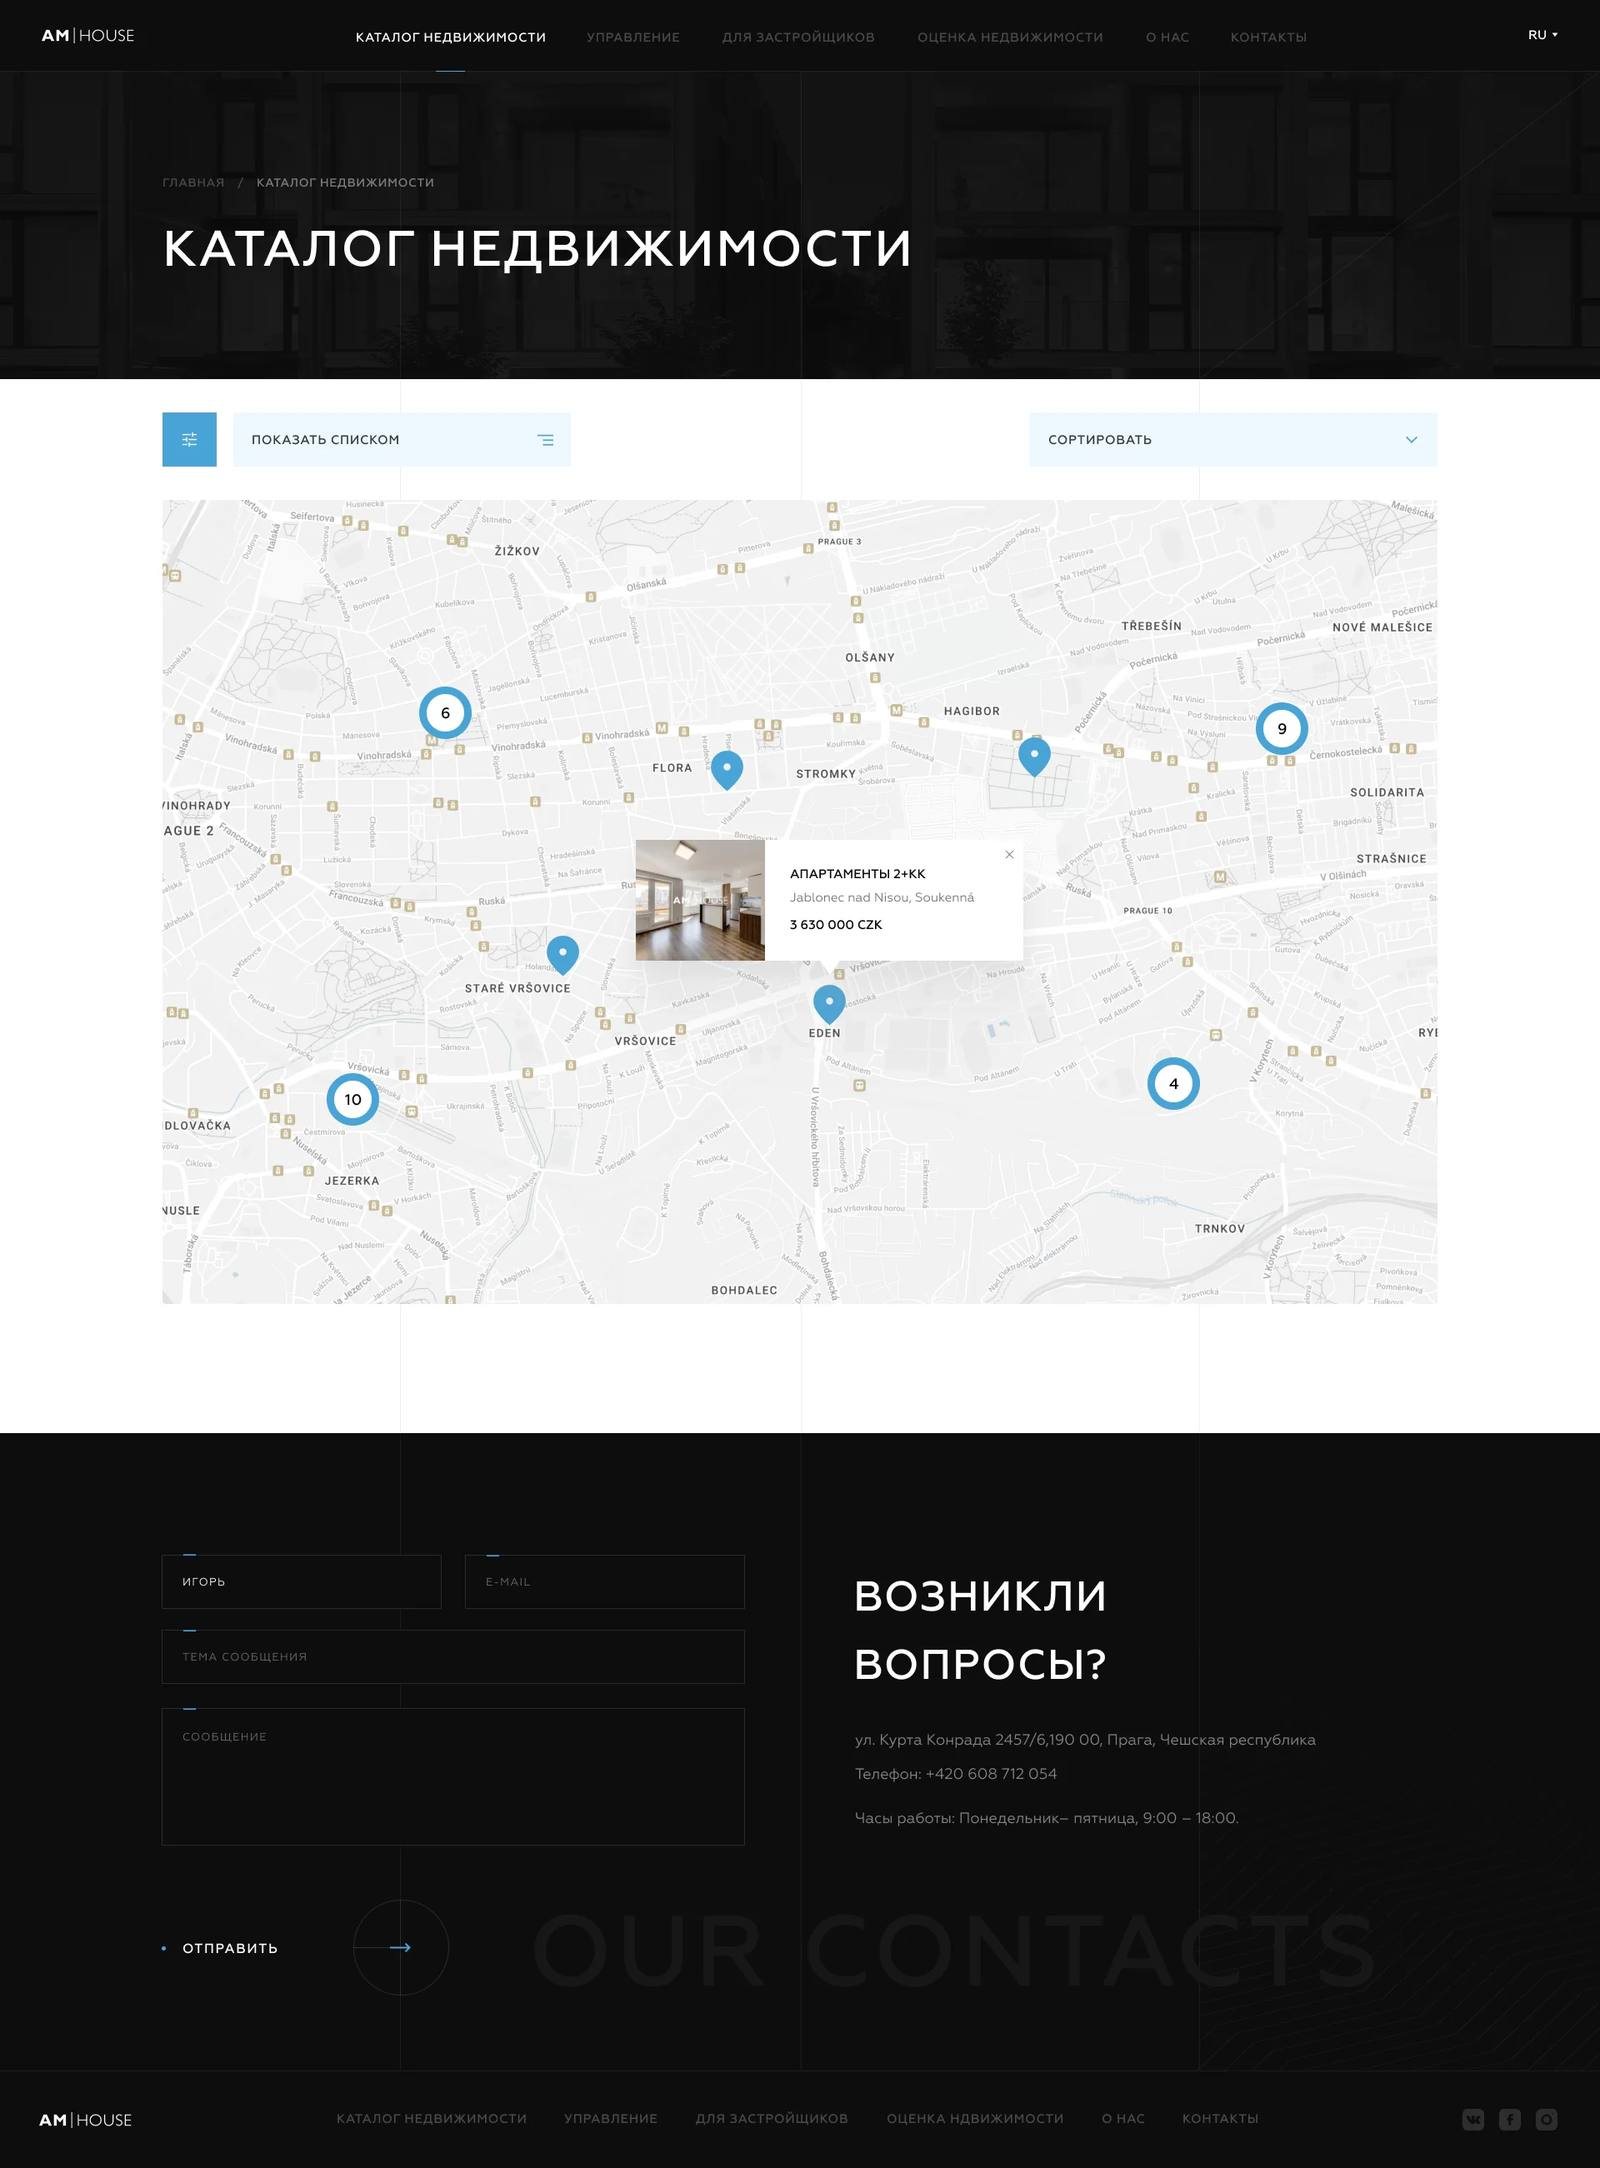
Task: Open footer link Управление
Action: pyautogui.click(x=610, y=2118)
